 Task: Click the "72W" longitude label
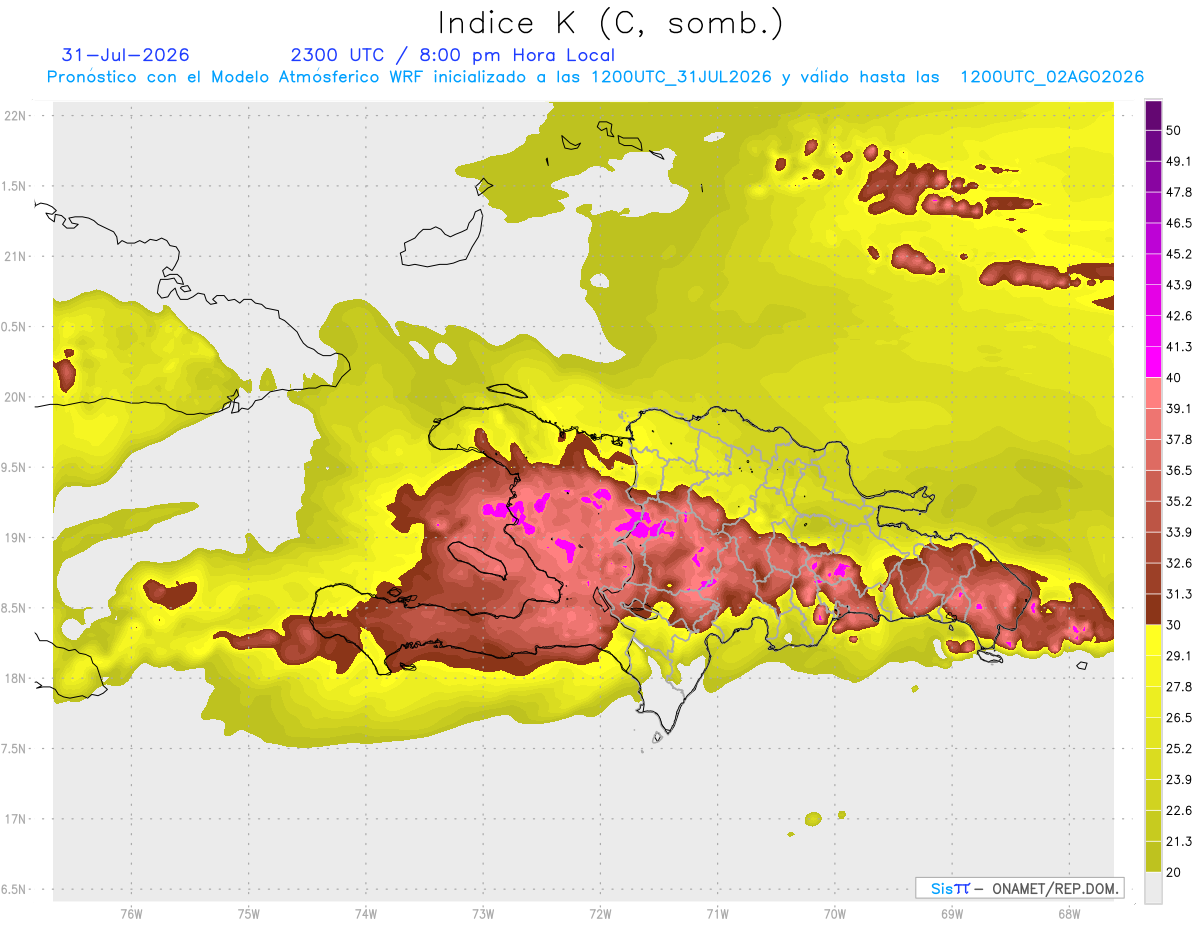(x=600, y=913)
